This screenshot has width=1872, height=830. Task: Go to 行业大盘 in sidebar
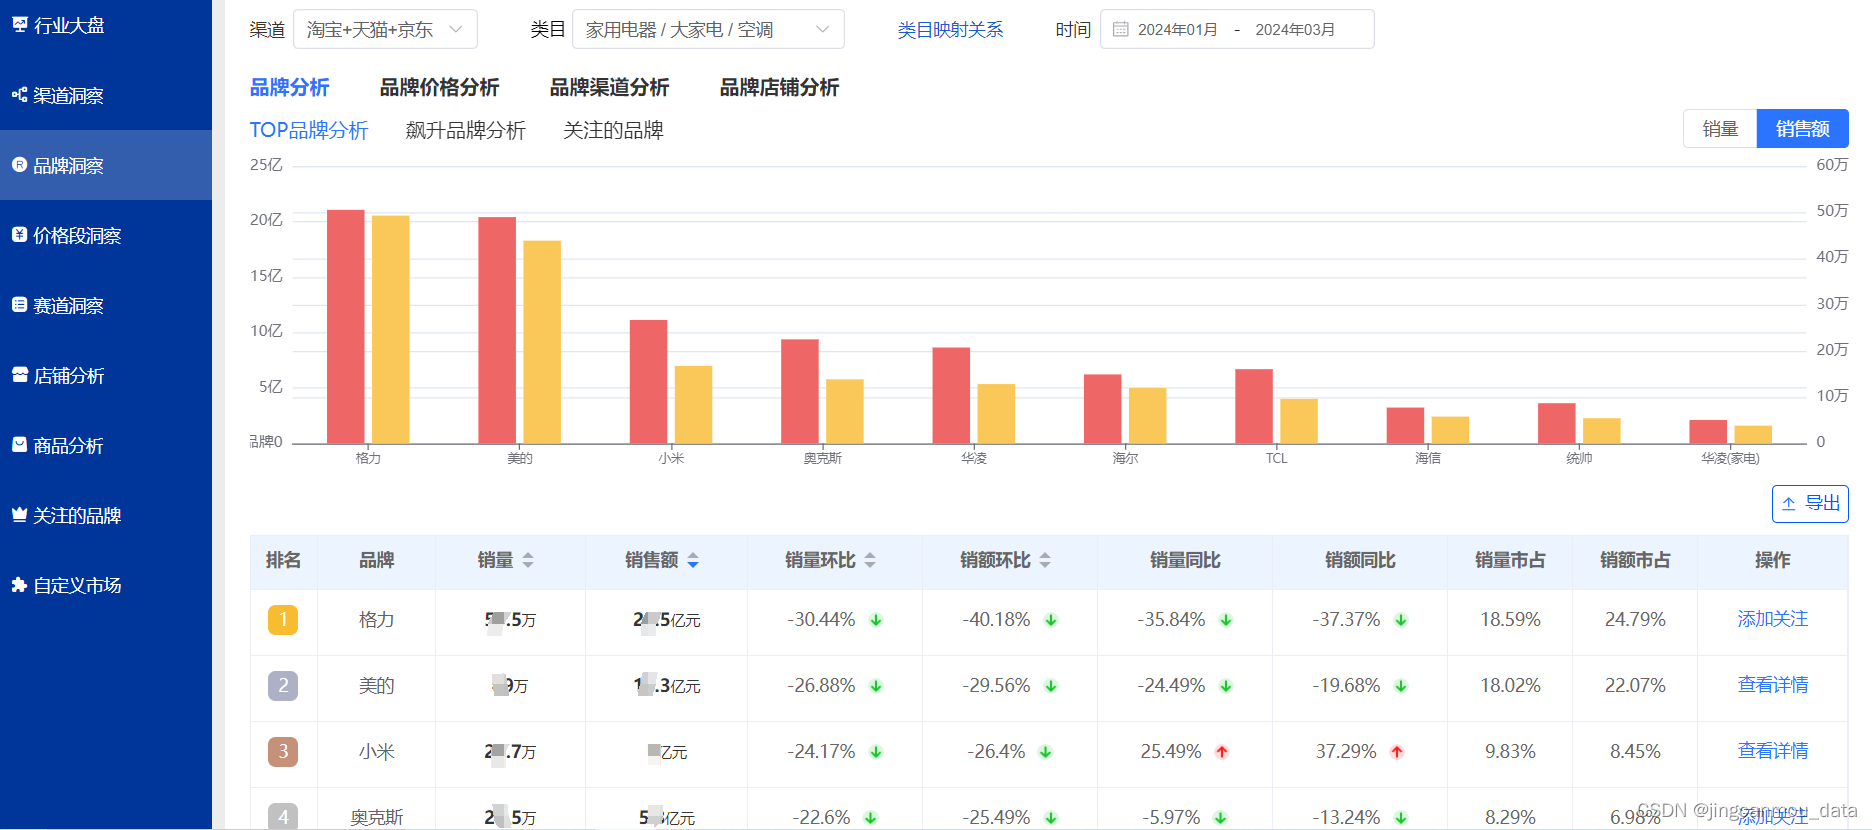coord(106,25)
